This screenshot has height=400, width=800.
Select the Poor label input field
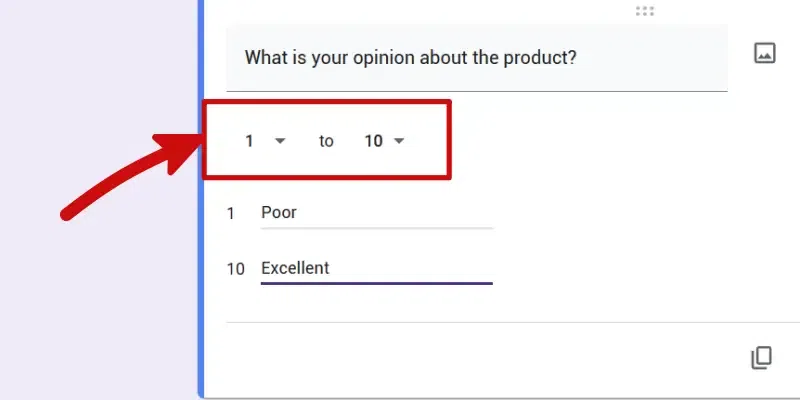tap(377, 213)
